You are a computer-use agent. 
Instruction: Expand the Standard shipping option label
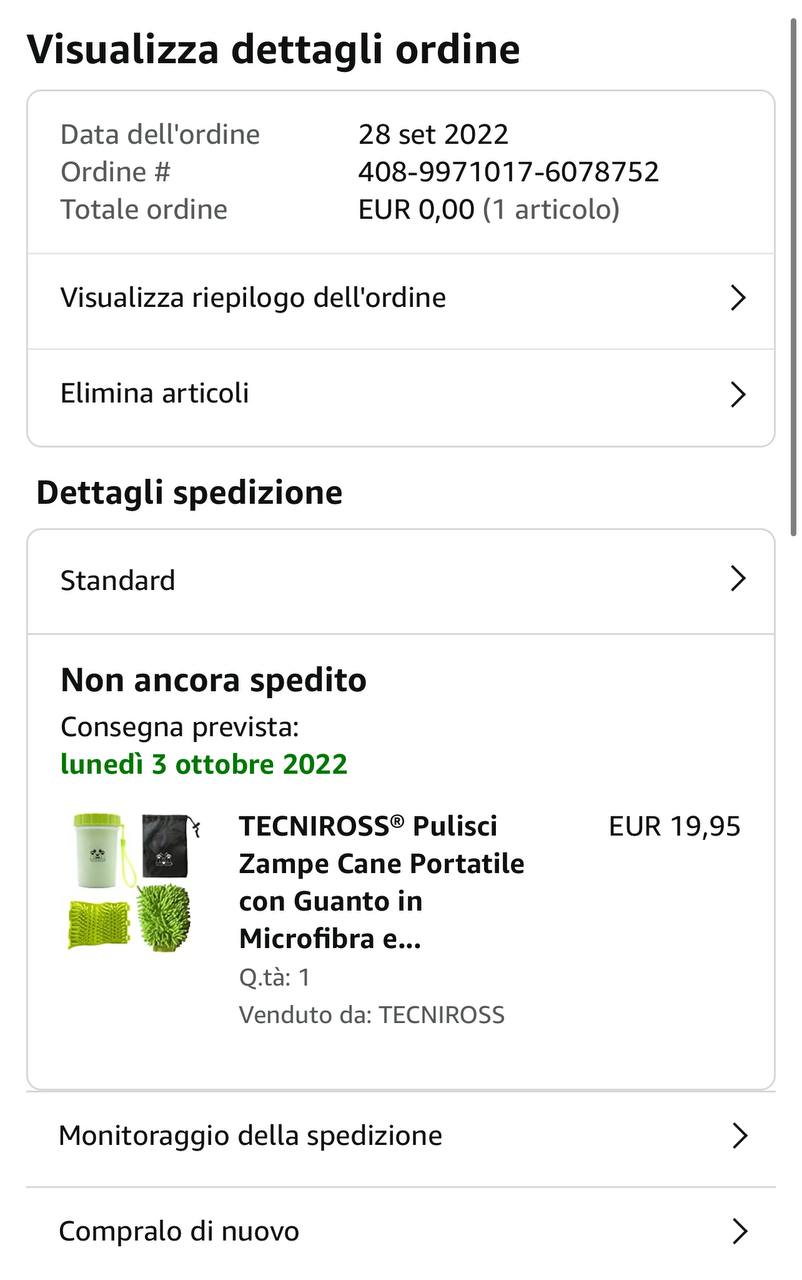[x=118, y=580]
